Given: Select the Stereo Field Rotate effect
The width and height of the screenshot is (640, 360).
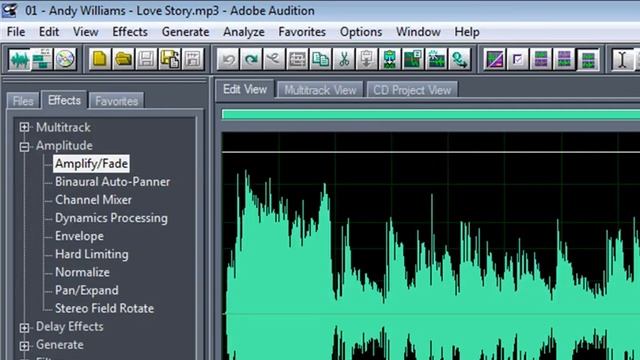Looking at the screenshot, I should (x=104, y=308).
